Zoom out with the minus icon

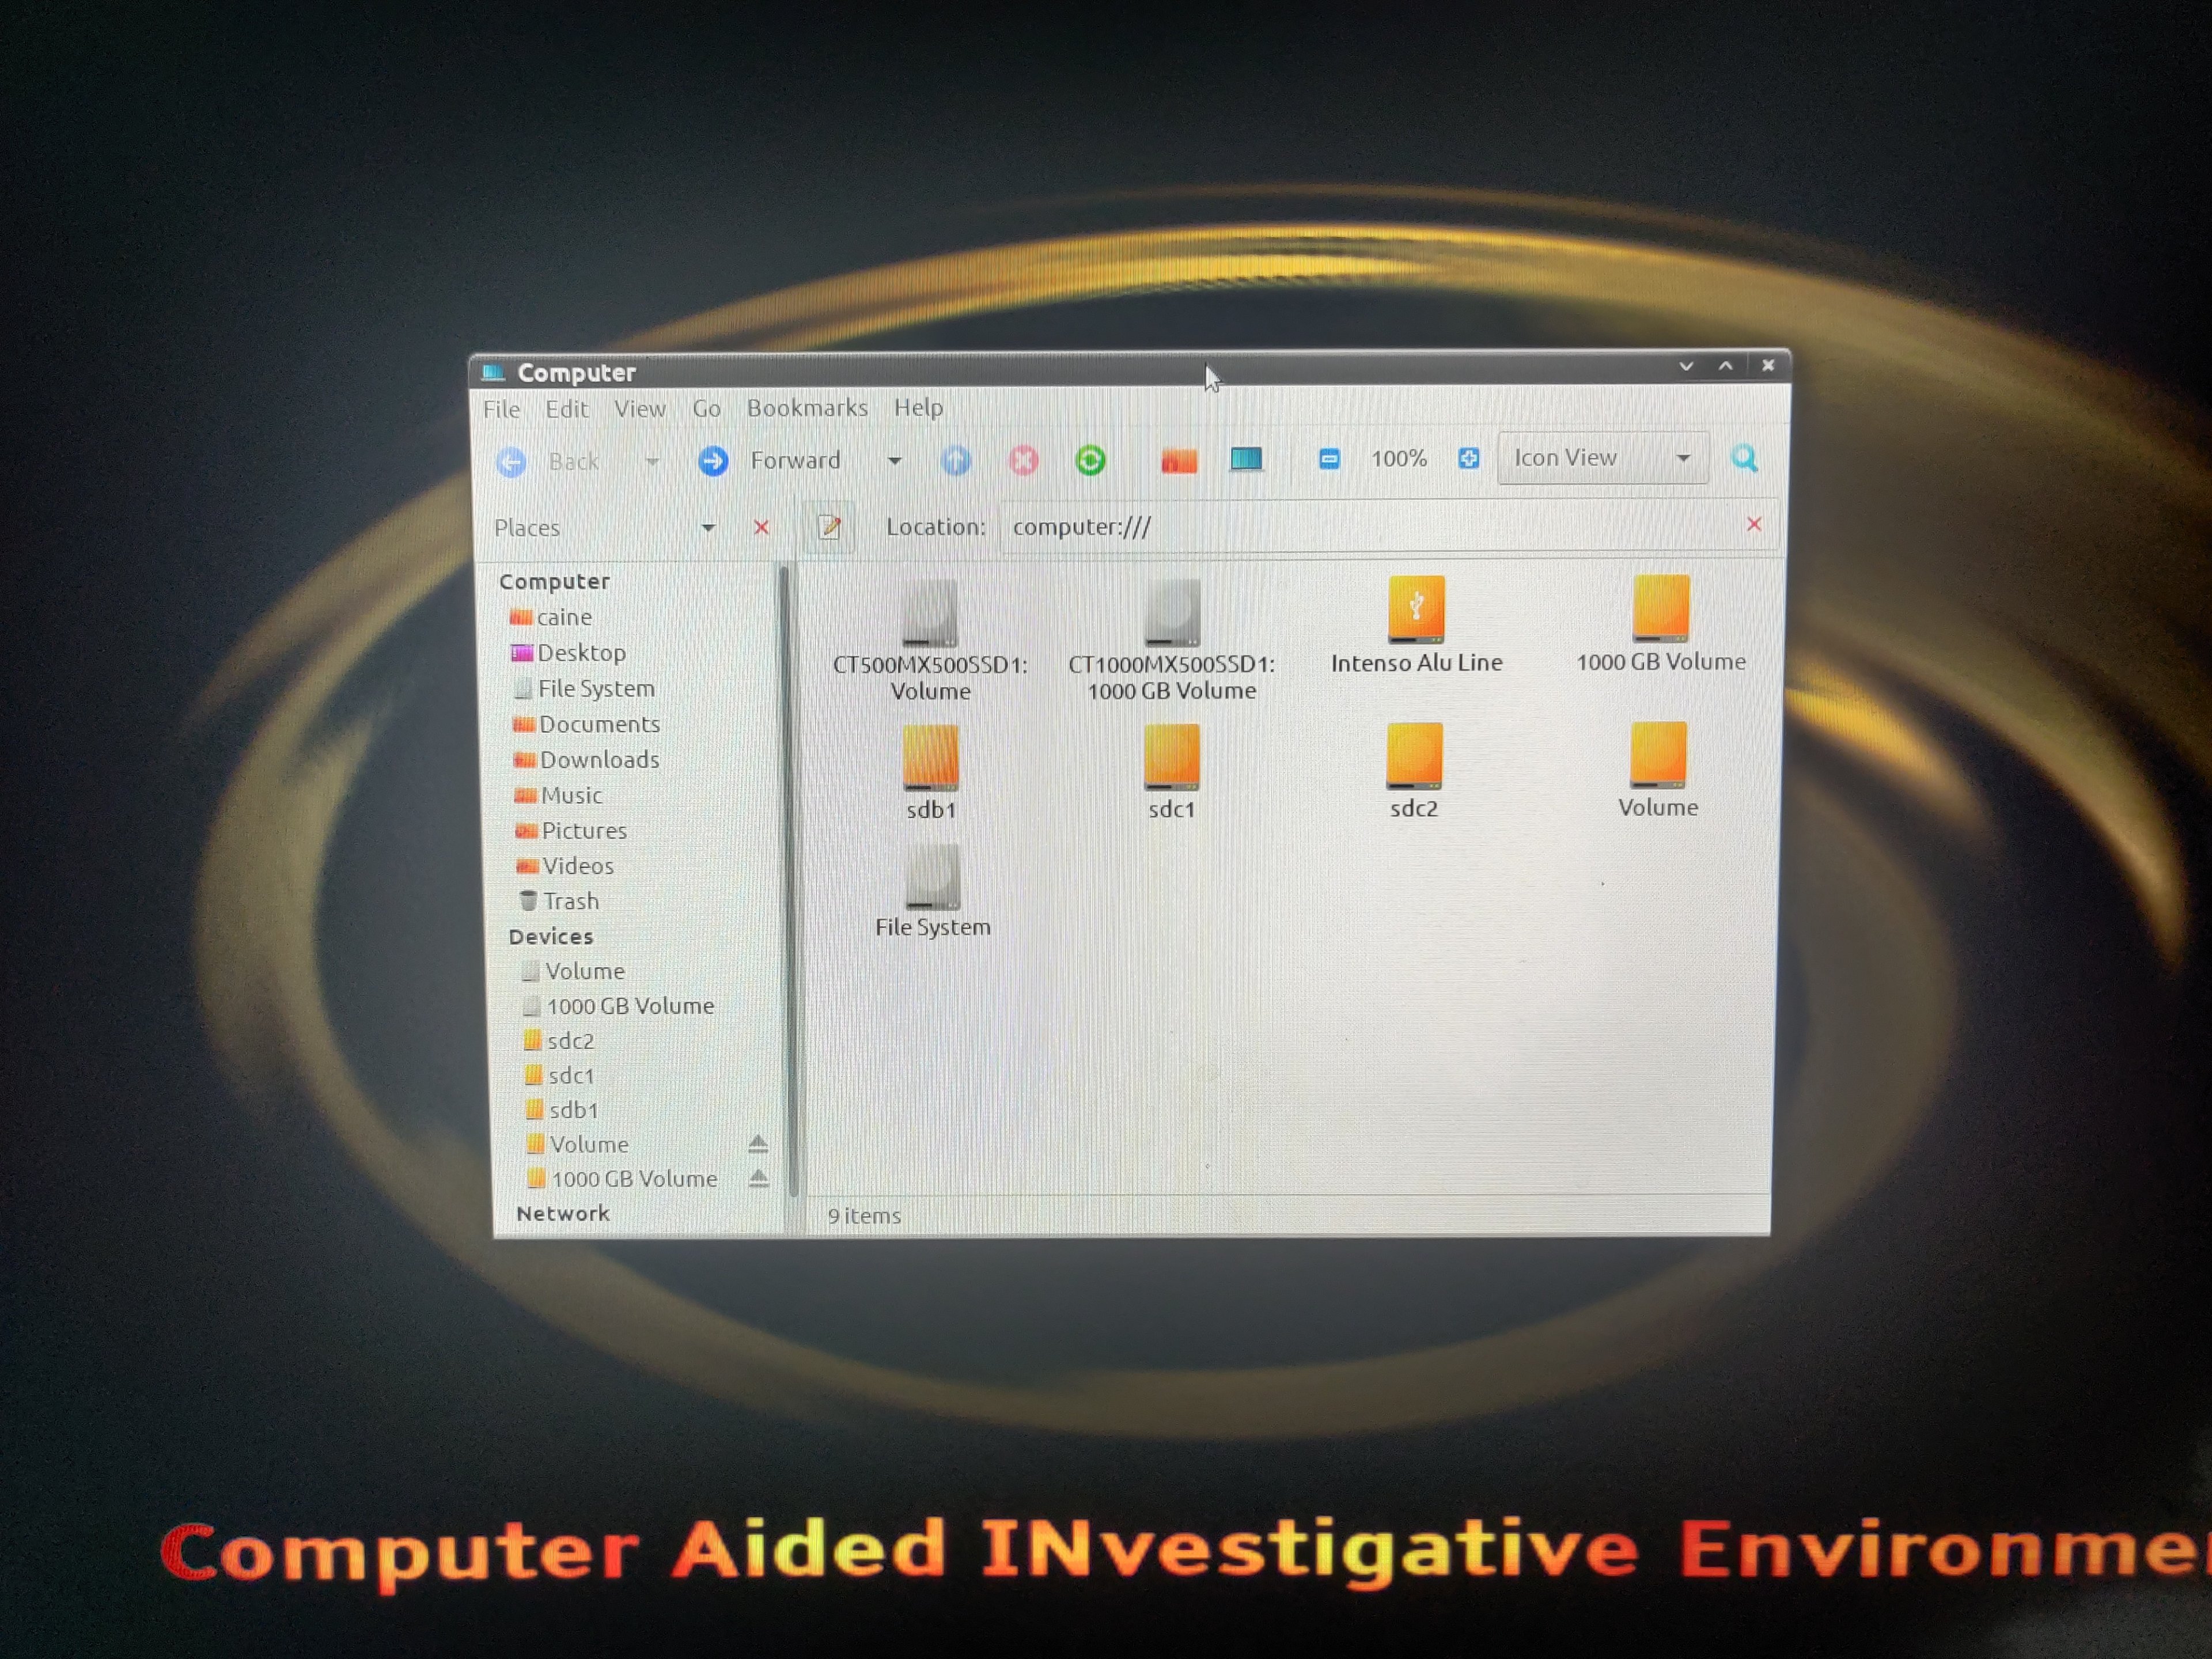click(1329, 459)
